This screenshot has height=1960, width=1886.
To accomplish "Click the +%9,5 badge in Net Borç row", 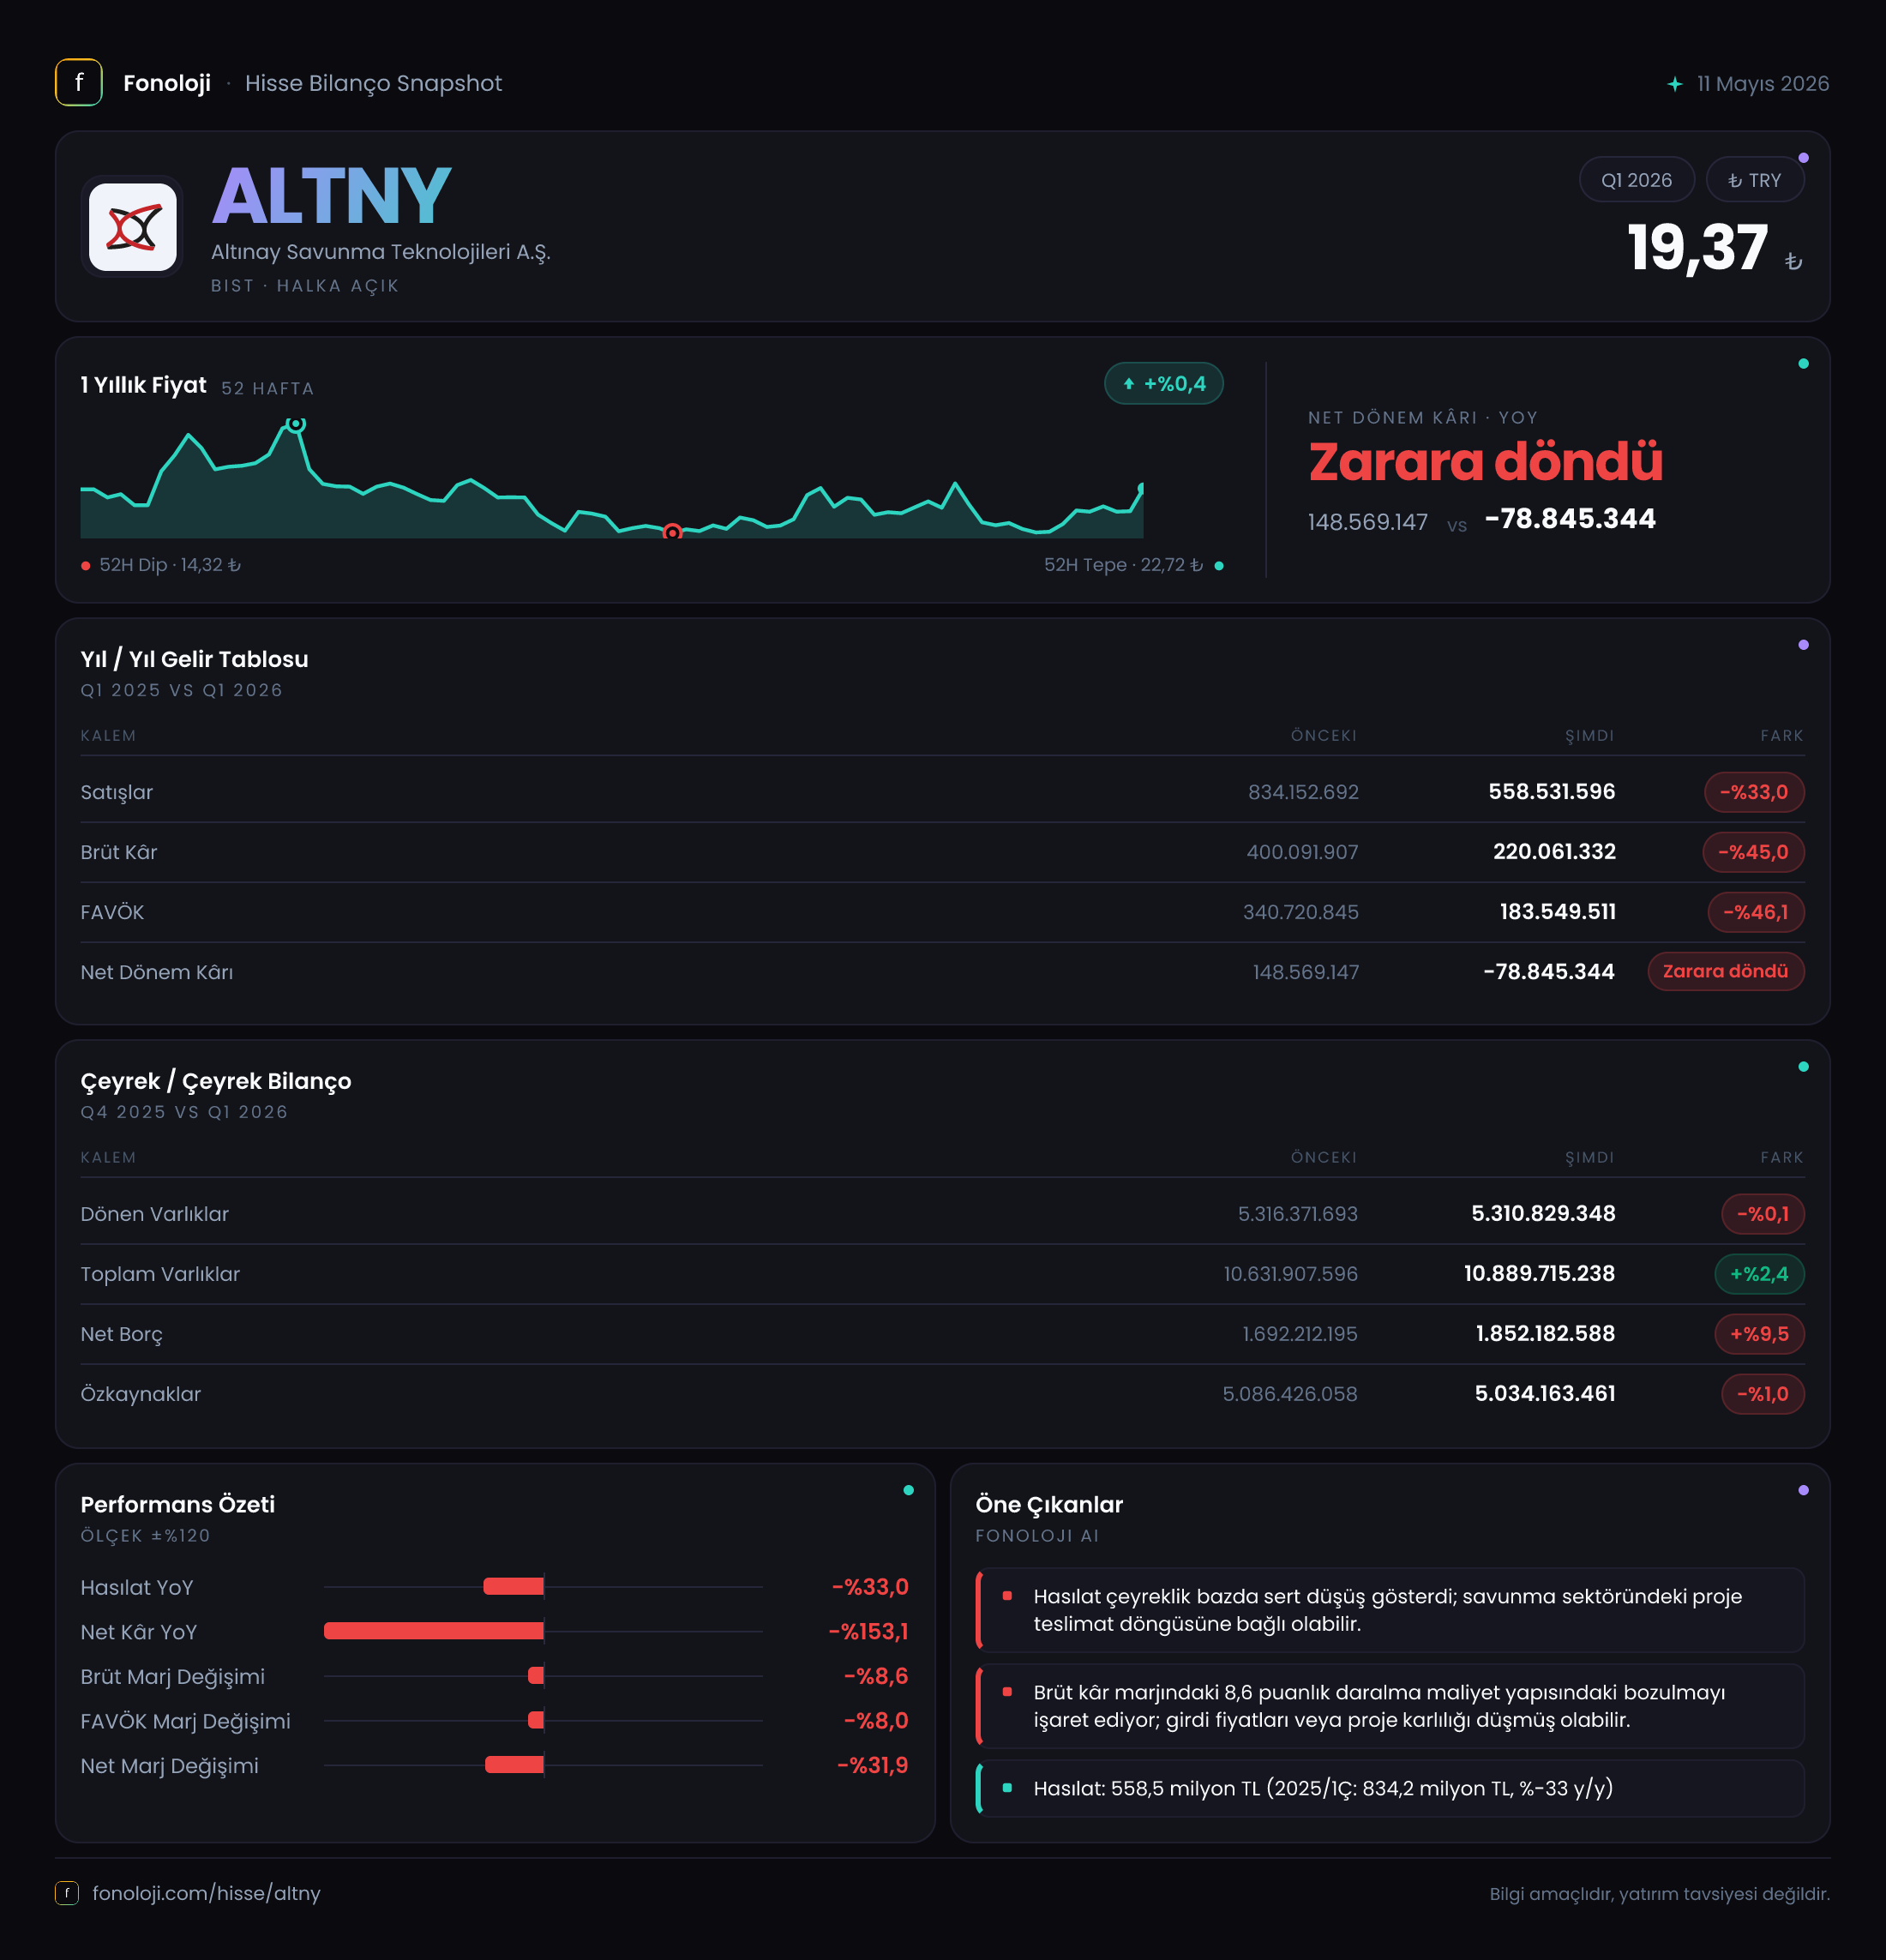I will tap(1760, 1334).
